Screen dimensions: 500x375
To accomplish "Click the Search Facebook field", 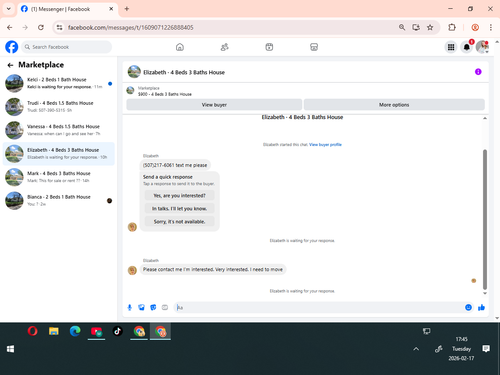I will tap(67, 47).
